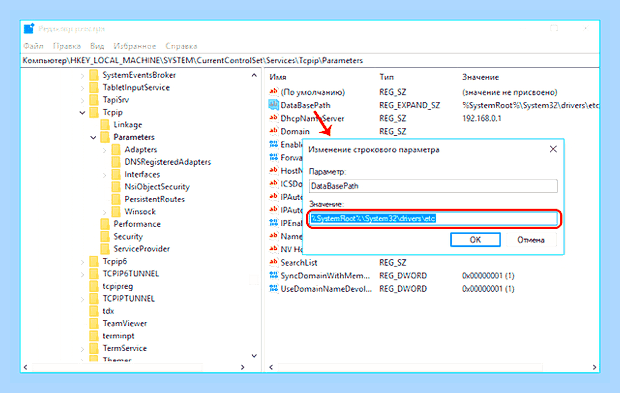Collapse the Parameters key
This screenshot has width=620, height=393.
[x=93, y=138]
